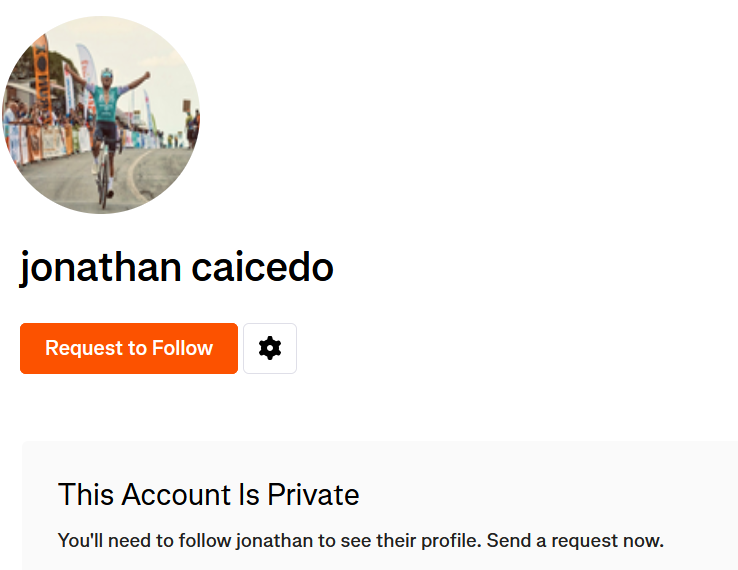Click the jonathan caicedo name heading
738x570 pixels.
pyautogui.click(x=176, y=267)
